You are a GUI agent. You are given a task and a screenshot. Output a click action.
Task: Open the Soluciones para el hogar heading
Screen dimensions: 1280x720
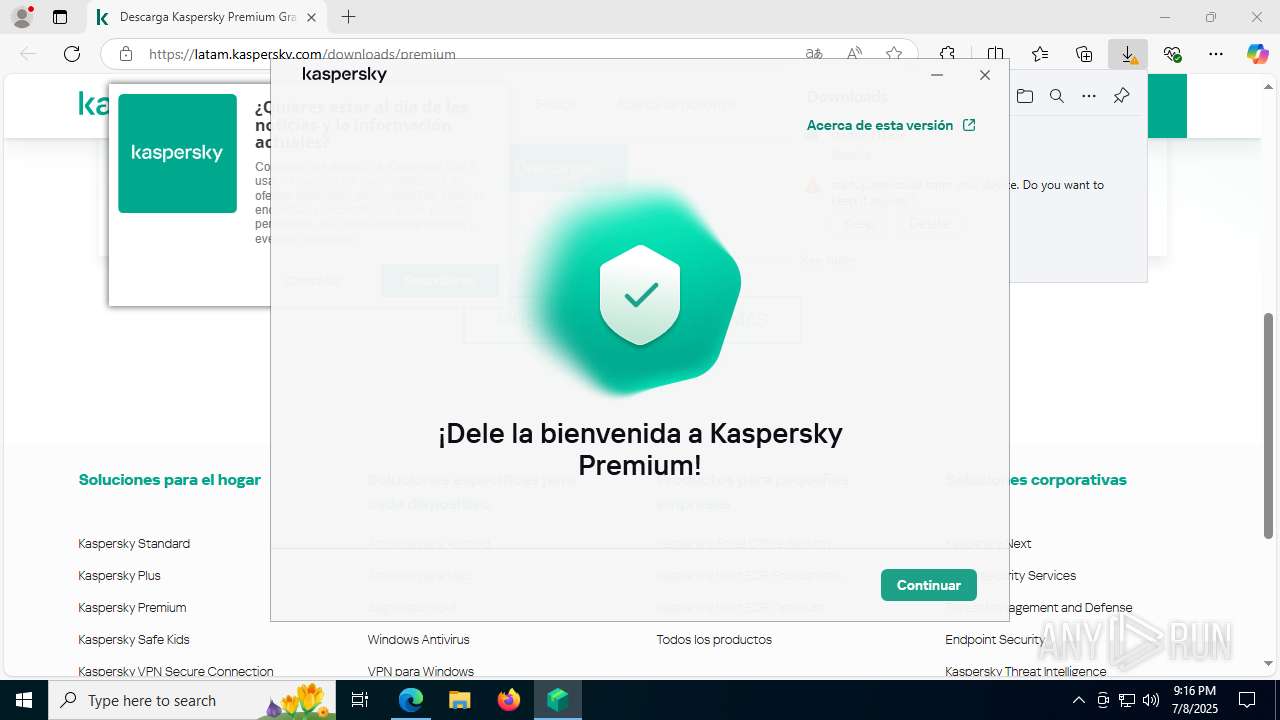pos(170,480)
